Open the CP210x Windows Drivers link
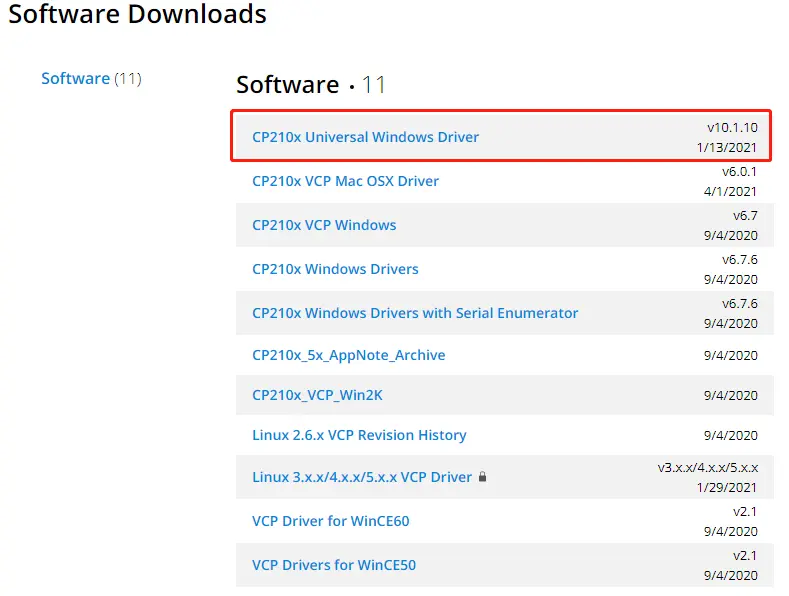 coord(335,269)
